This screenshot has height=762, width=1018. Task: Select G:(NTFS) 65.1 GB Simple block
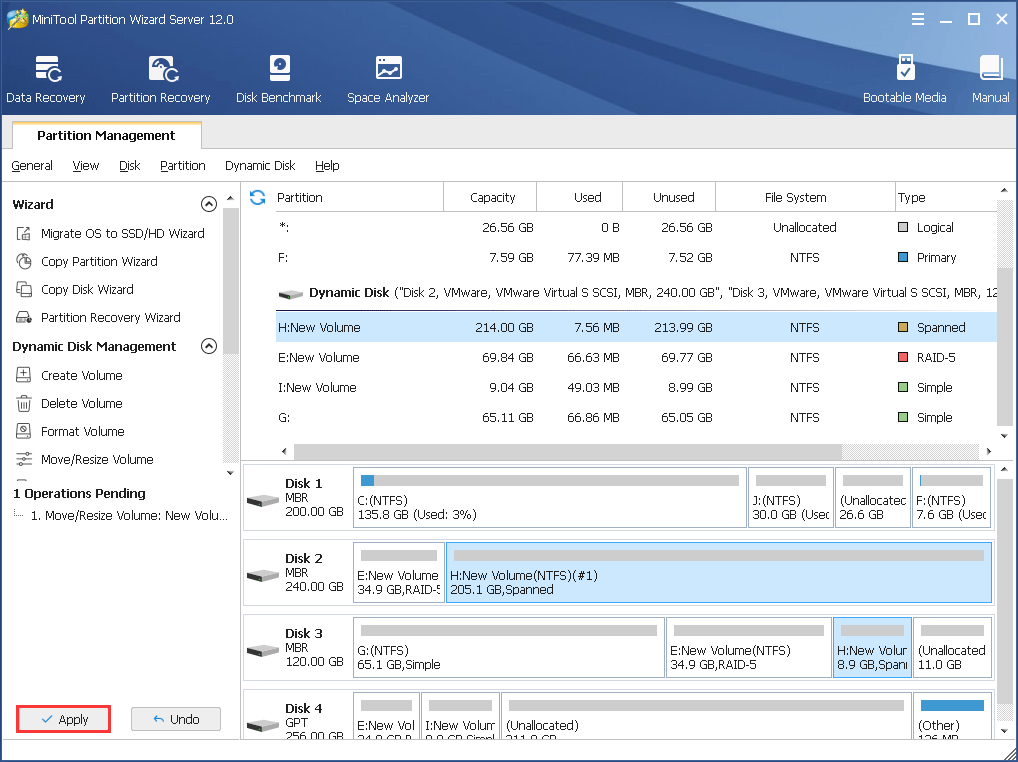(x=508, y=647)
